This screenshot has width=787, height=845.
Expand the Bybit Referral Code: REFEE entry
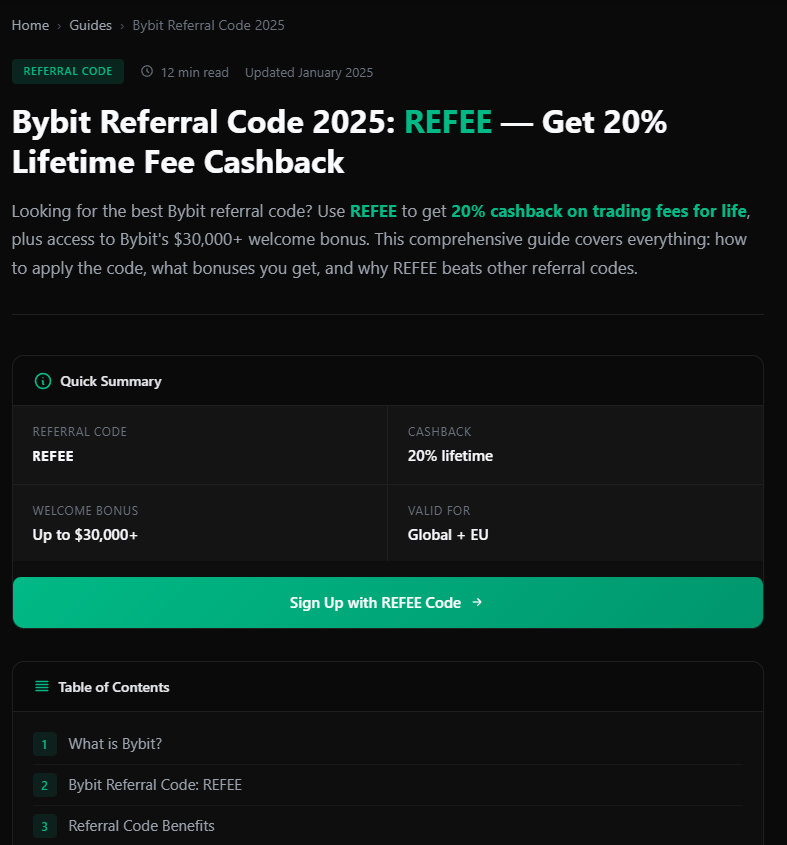[x=154, y=785]
